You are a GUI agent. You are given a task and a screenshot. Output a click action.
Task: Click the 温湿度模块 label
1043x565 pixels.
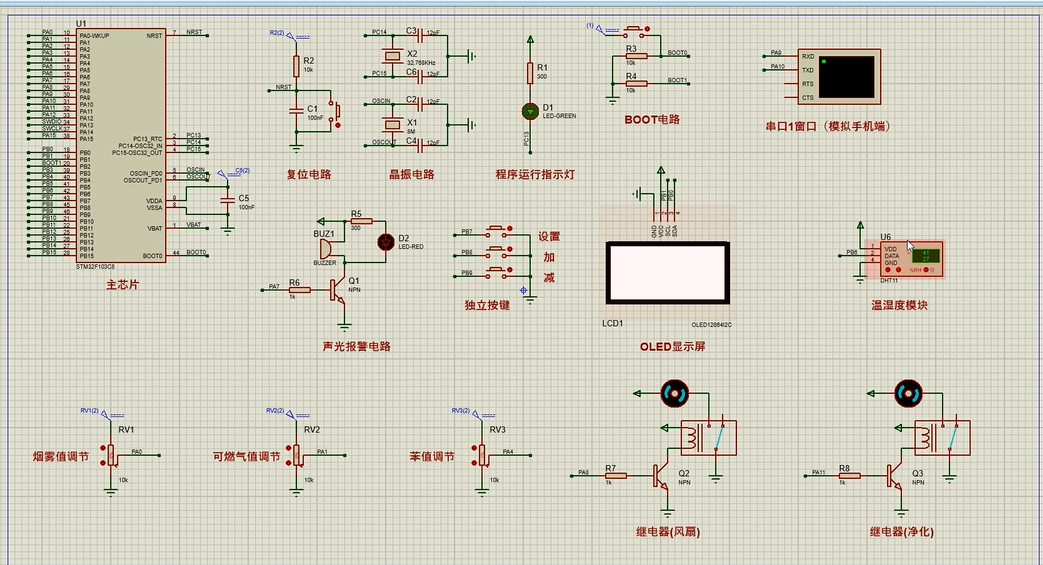[x=899, y=305]
